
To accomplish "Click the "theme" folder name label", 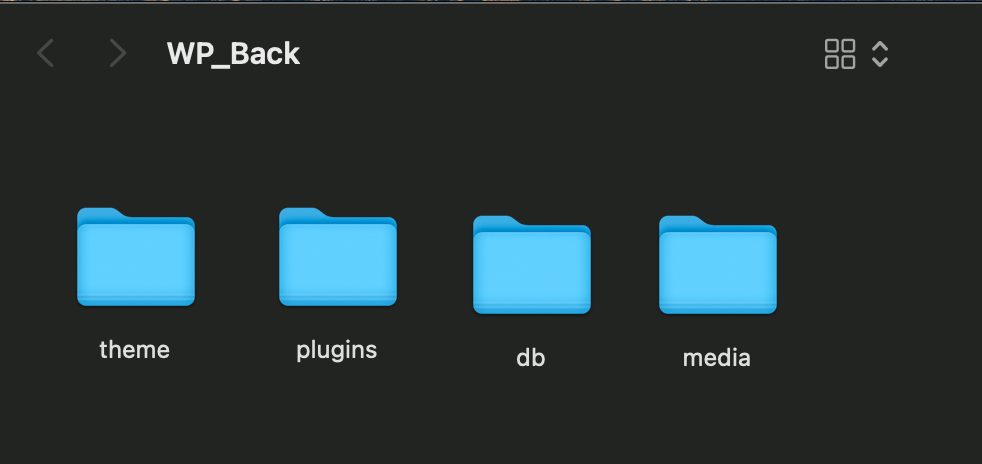I will tap(135, 349).
